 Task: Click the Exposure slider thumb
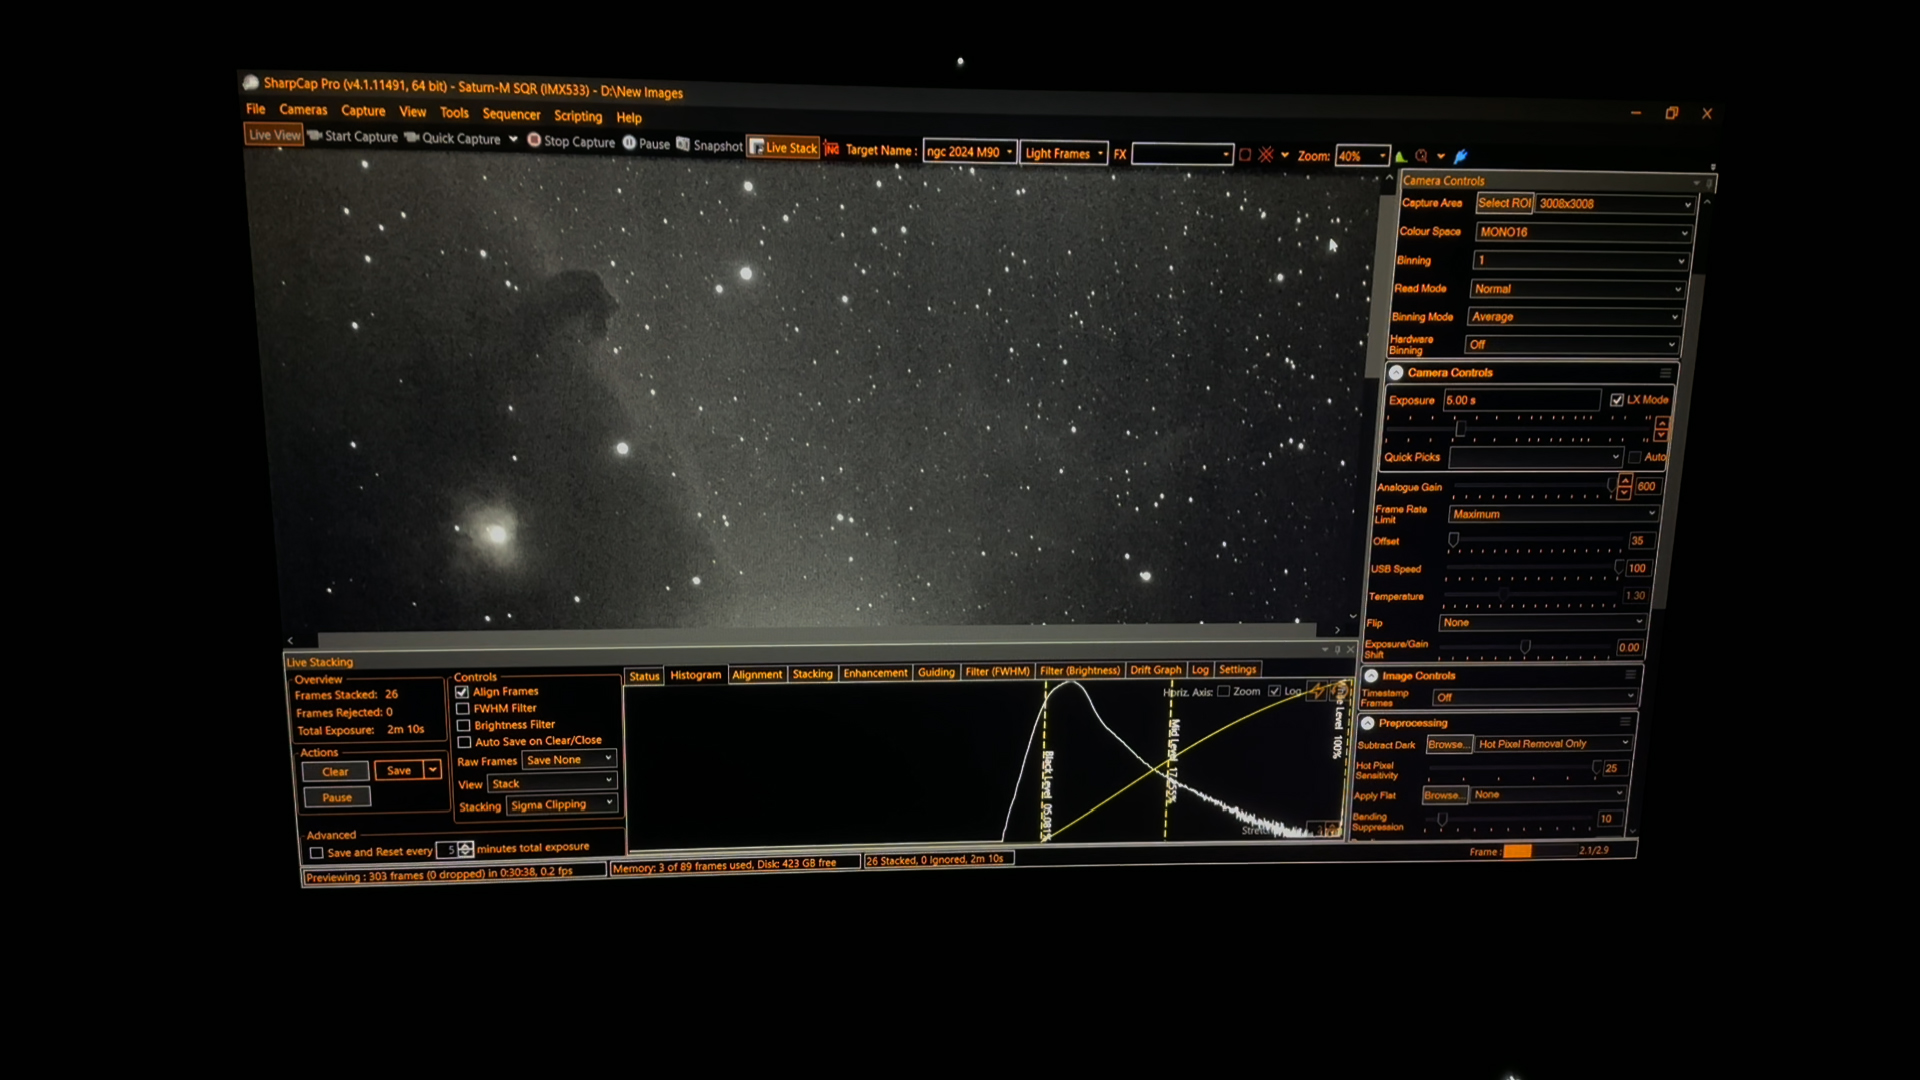pos(1460,429)
